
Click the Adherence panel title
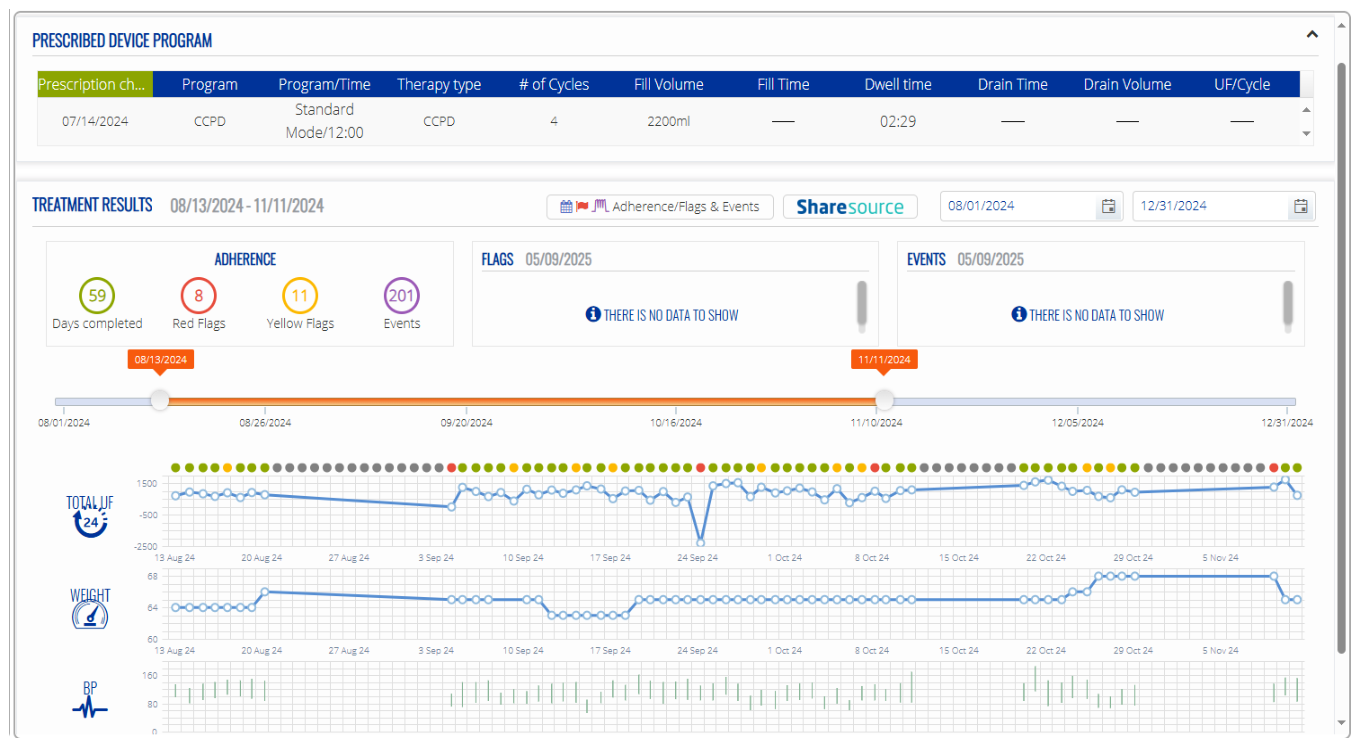point(245,259)
